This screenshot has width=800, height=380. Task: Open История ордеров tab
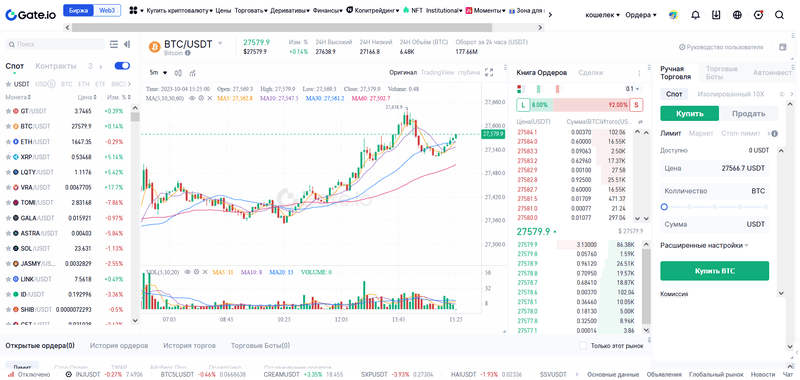point(119,345)
